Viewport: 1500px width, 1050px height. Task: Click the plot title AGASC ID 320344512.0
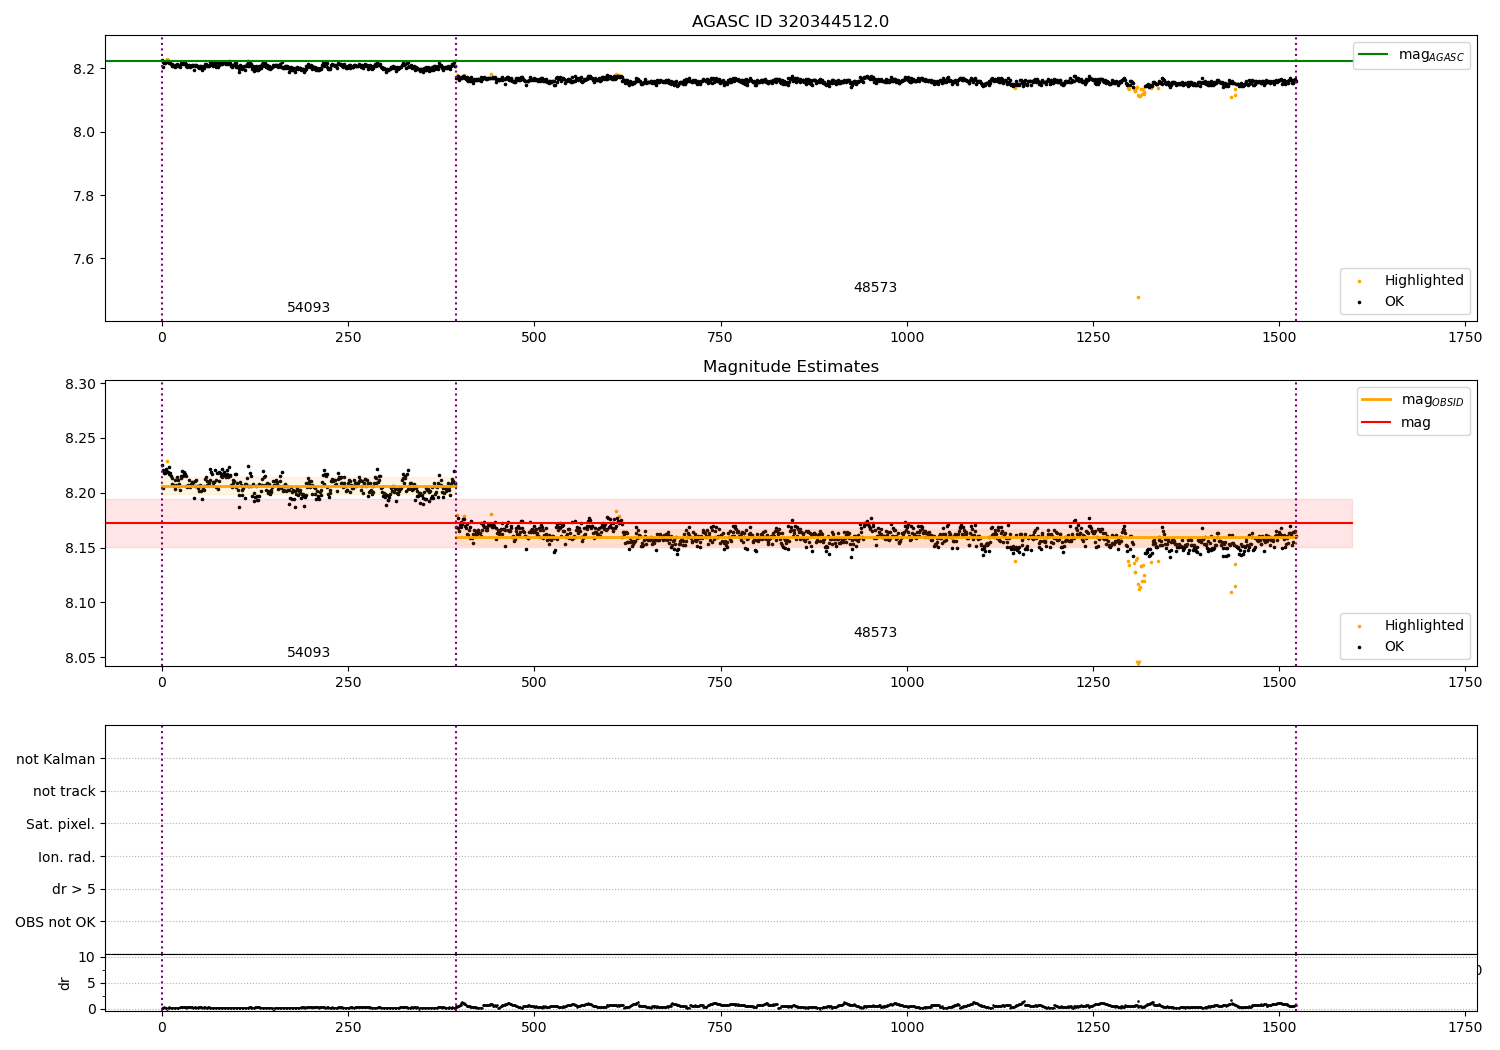point(790,22)
